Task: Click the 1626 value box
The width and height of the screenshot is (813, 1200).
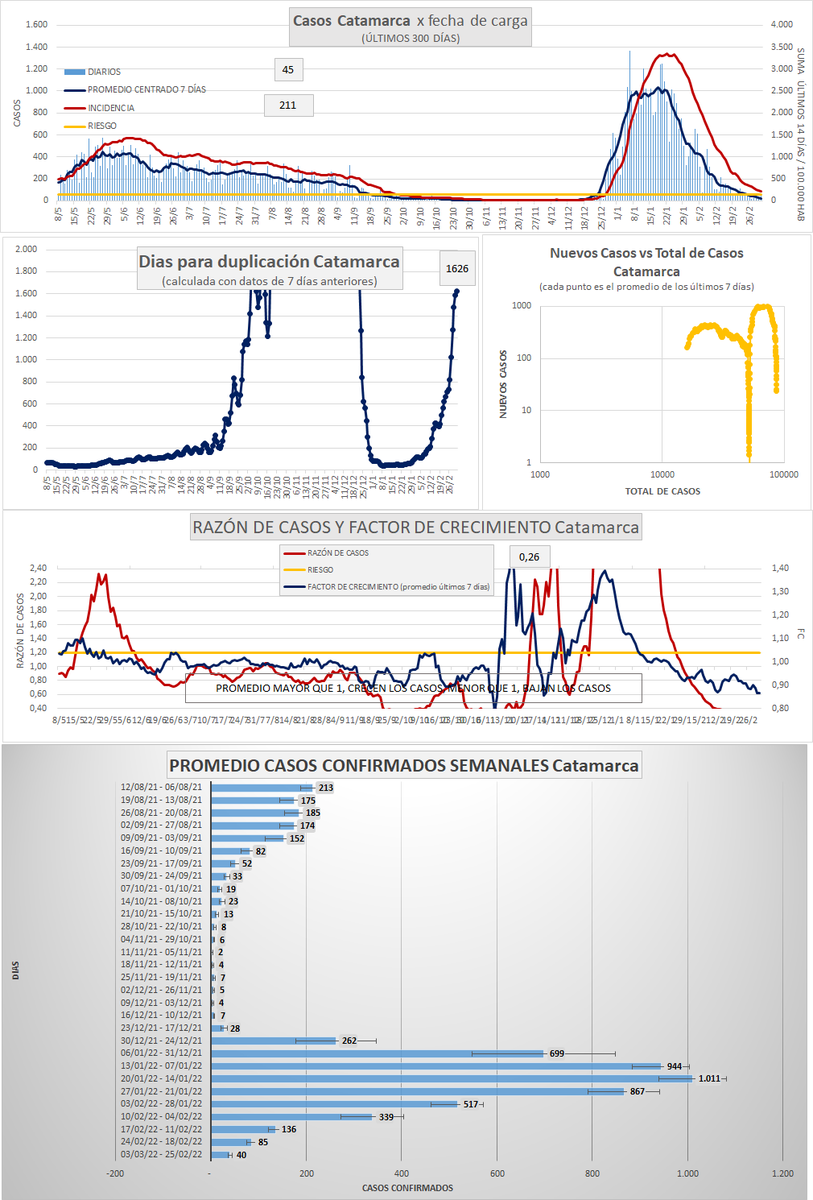Action: click(459, 269)
